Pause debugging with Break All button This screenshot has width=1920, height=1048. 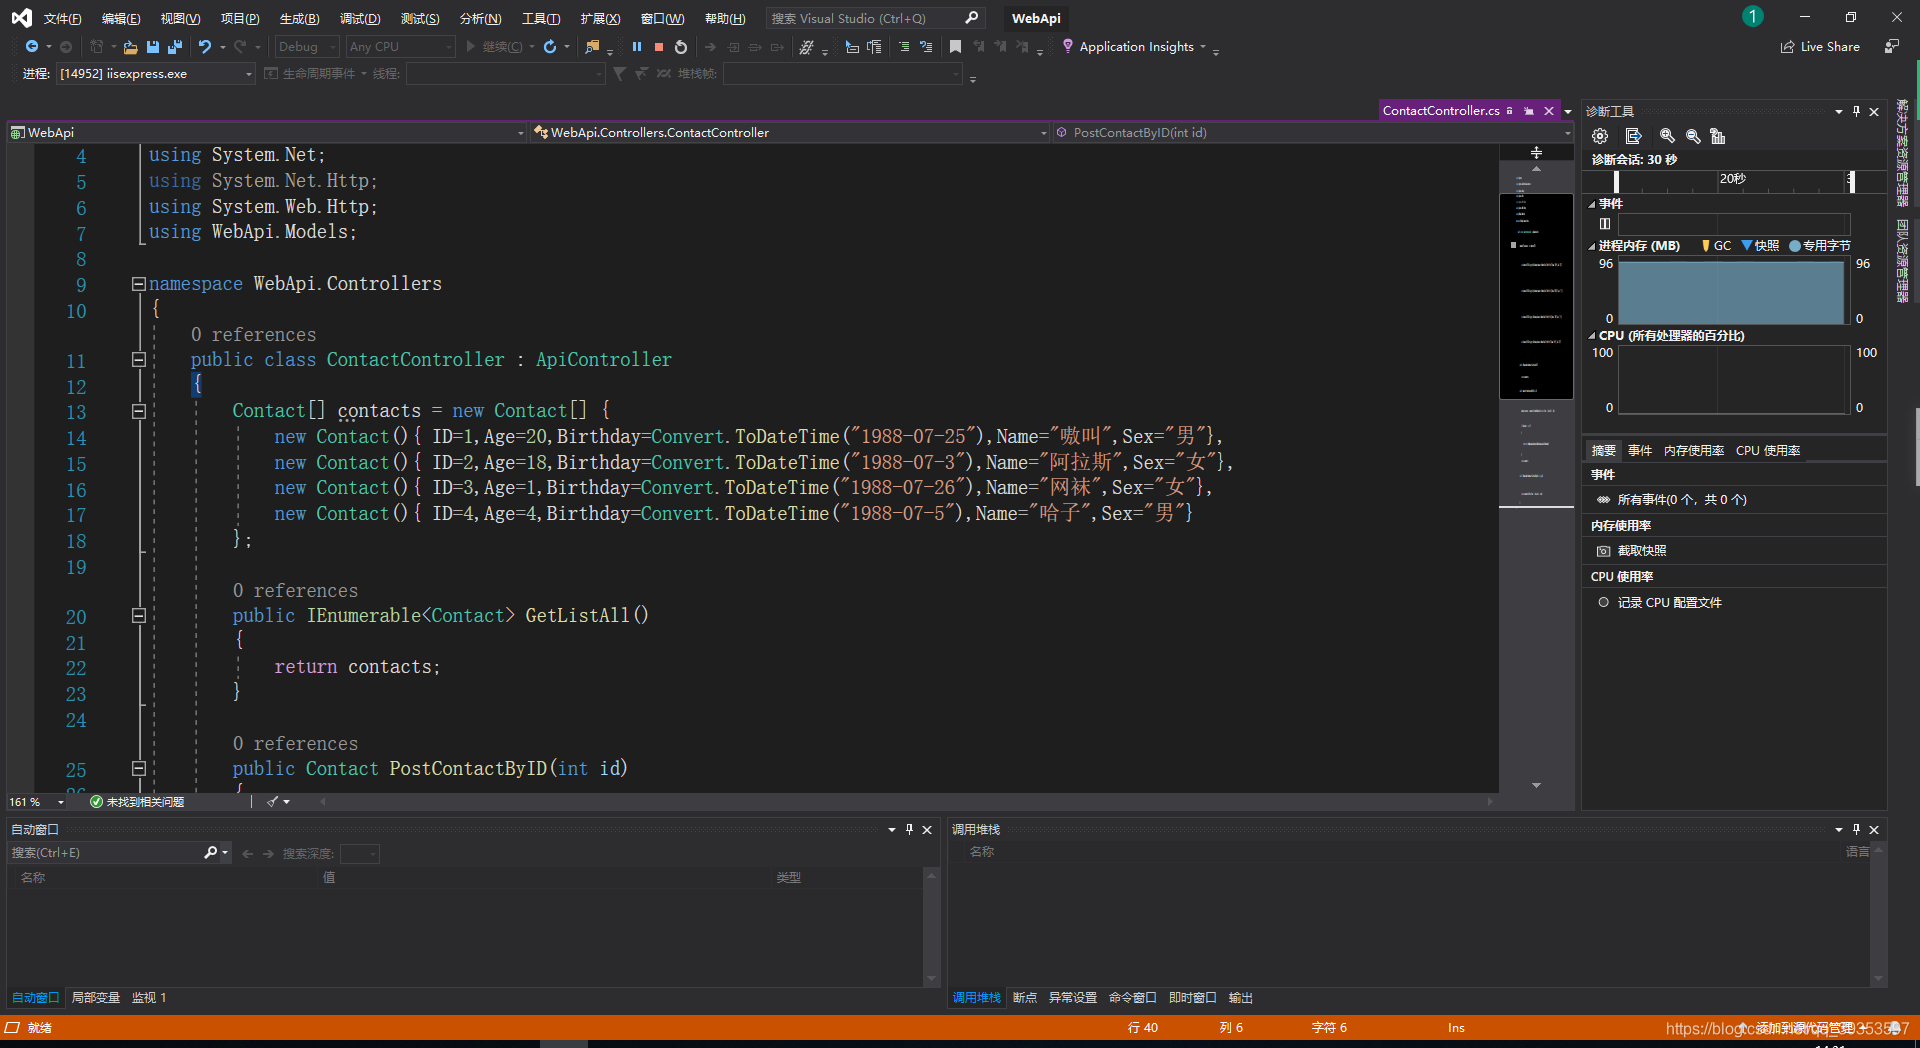coord(637,47)
